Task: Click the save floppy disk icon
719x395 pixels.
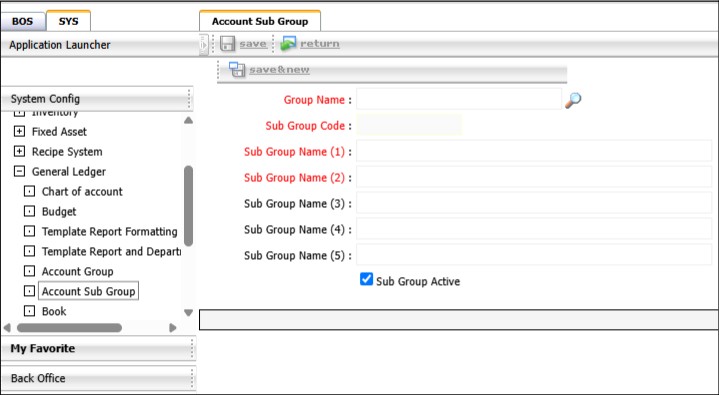Action: pyautogui.click(x=227, y=44)
